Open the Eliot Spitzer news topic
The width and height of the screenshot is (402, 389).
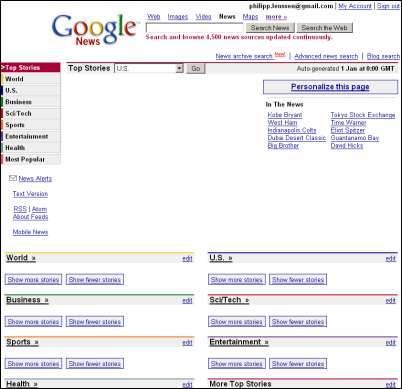(x=347, y=130)
